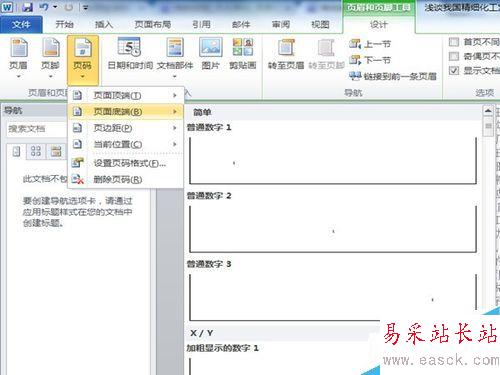The image size is (500, 375).
Task: Click the redo icon in quick access toolbar
Action: (69, 7)
